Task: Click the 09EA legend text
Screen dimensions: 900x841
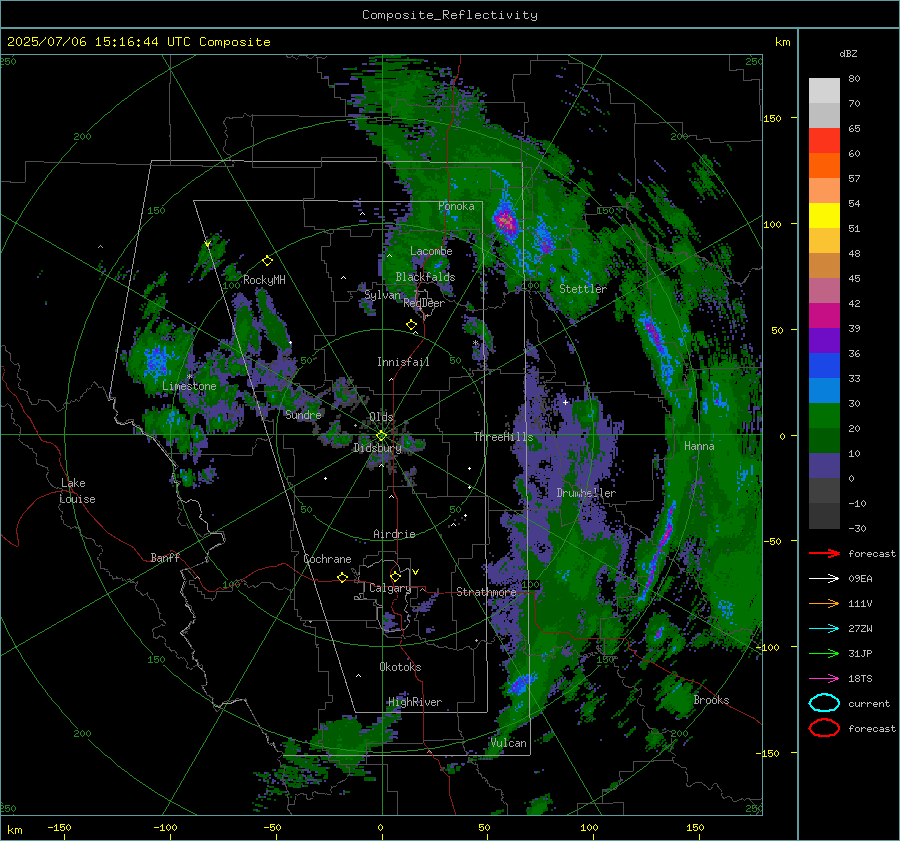Action: 860,579
